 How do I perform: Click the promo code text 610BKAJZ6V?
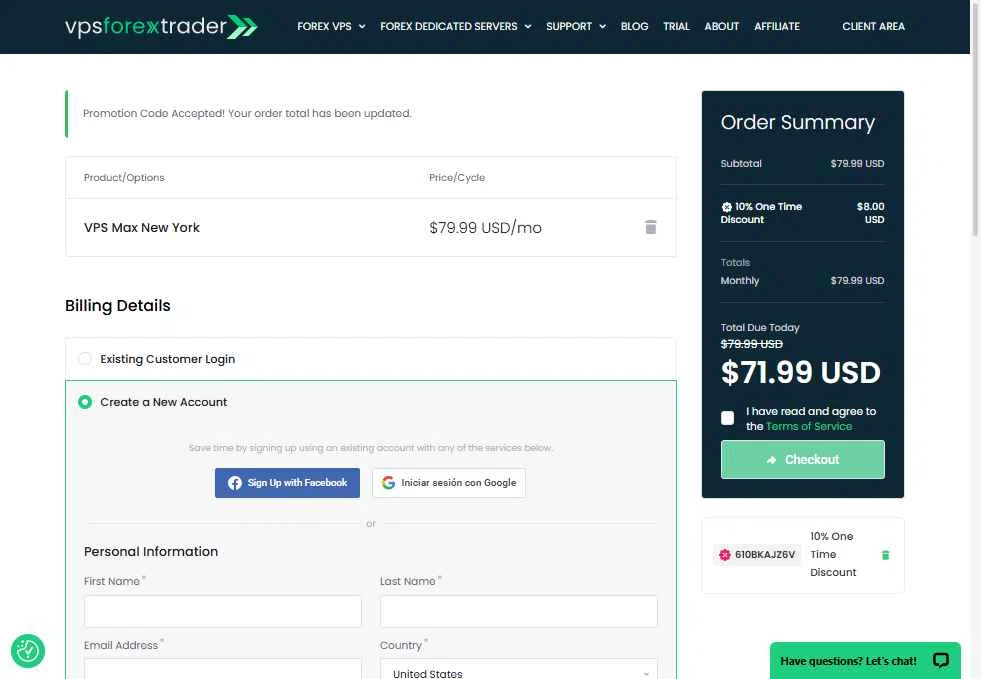pos(765,555)
